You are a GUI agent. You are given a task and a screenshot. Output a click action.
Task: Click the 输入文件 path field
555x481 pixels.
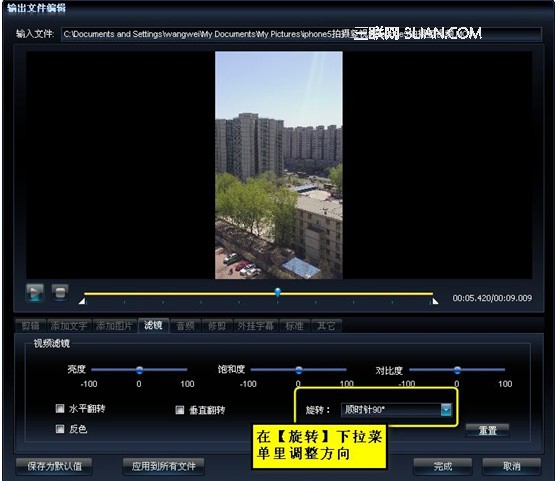click(301, 34)
